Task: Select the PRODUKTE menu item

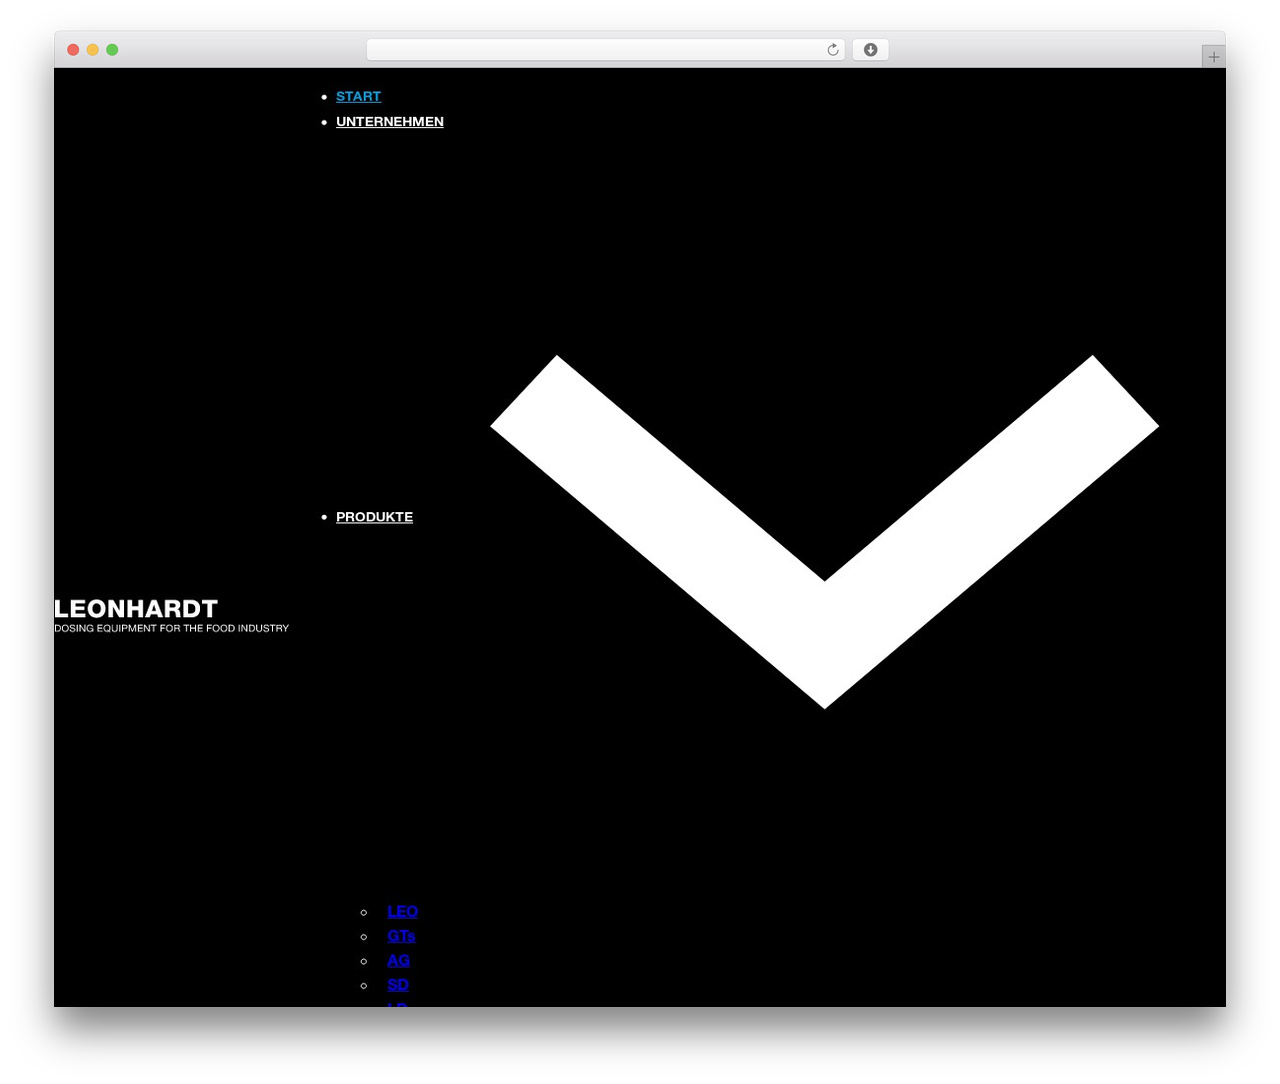Action: 374,516
